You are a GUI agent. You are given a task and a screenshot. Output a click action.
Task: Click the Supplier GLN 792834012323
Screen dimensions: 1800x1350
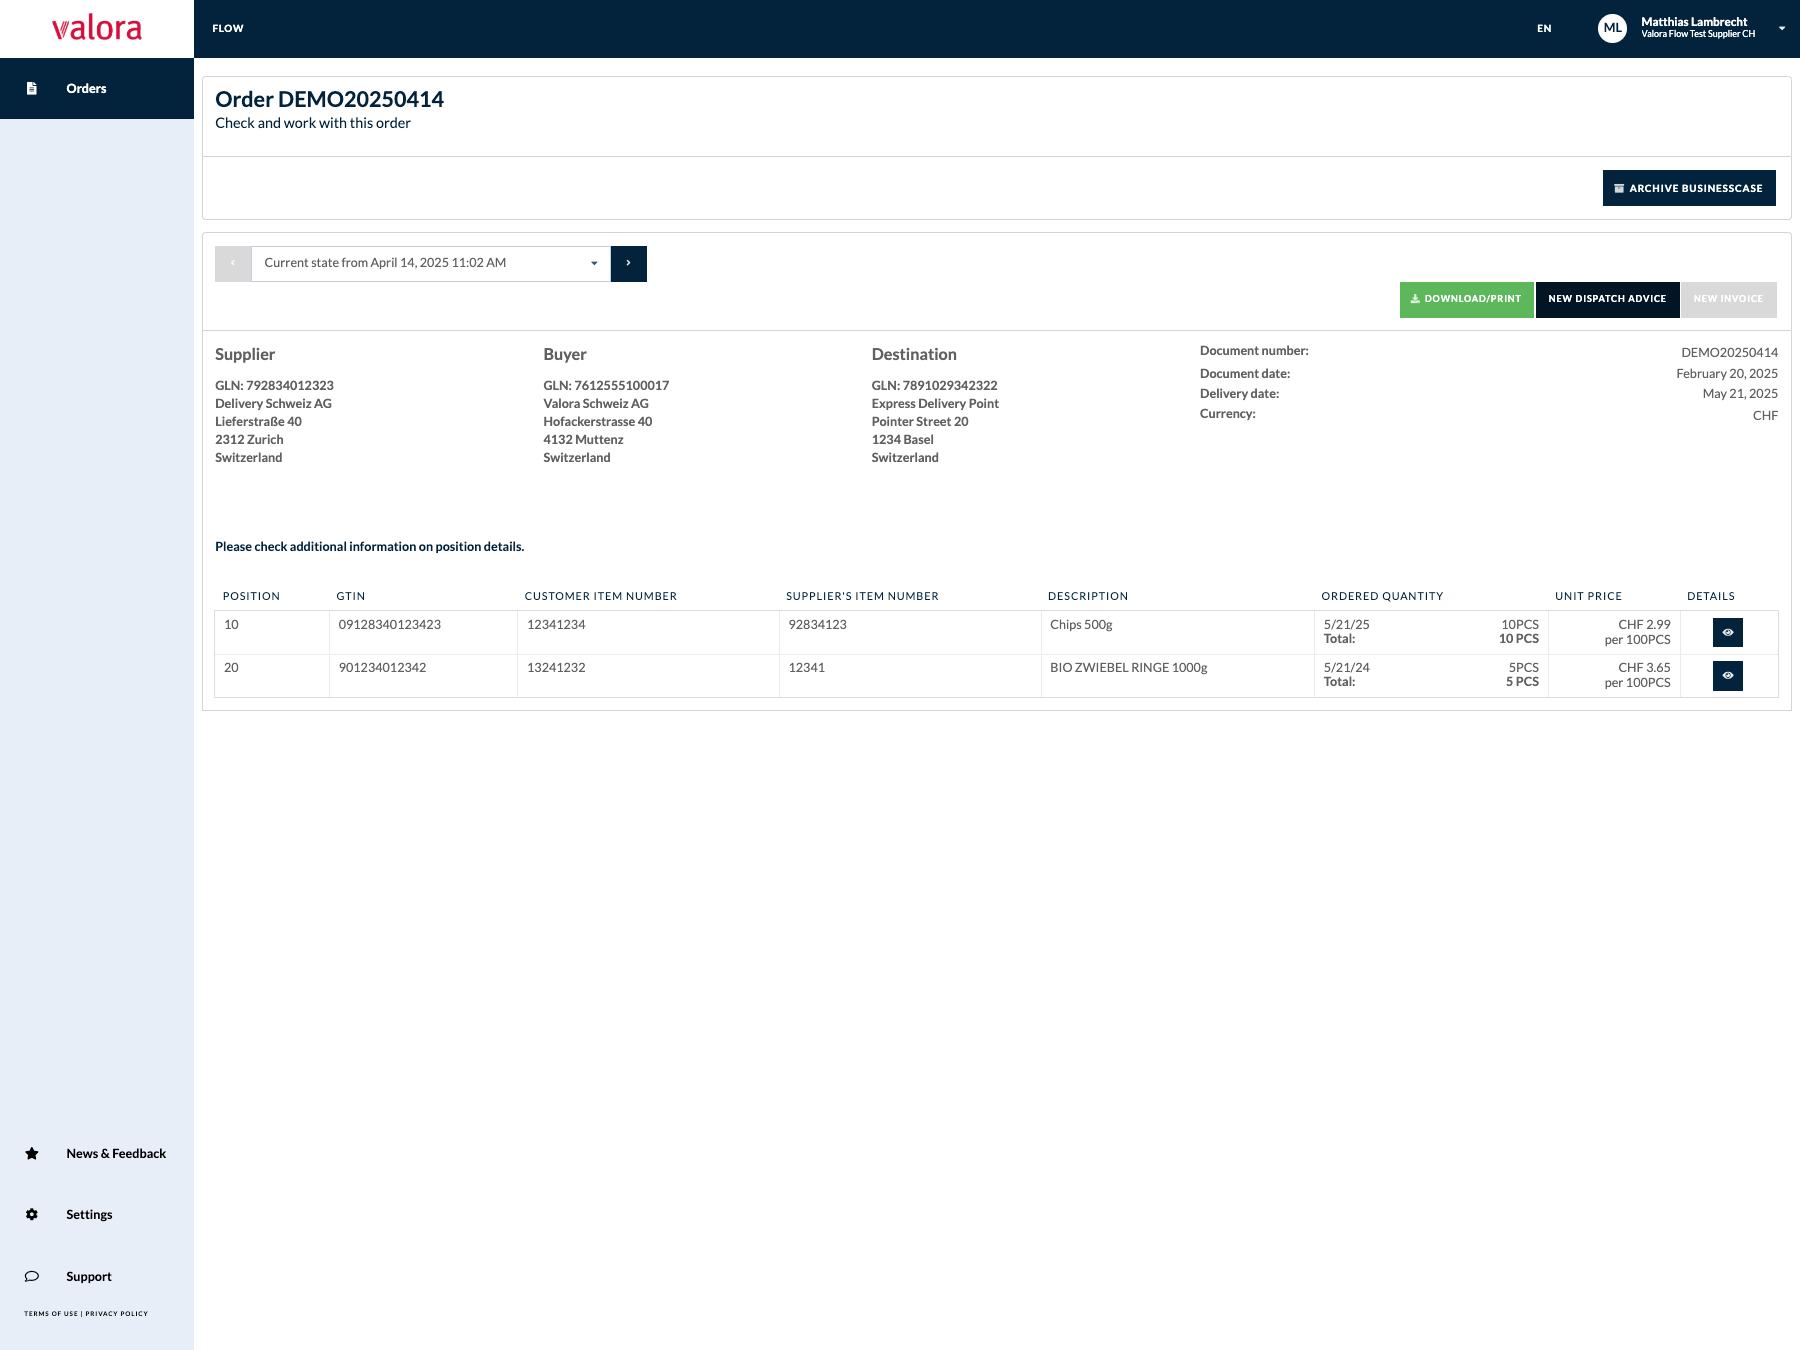point(274,386)
